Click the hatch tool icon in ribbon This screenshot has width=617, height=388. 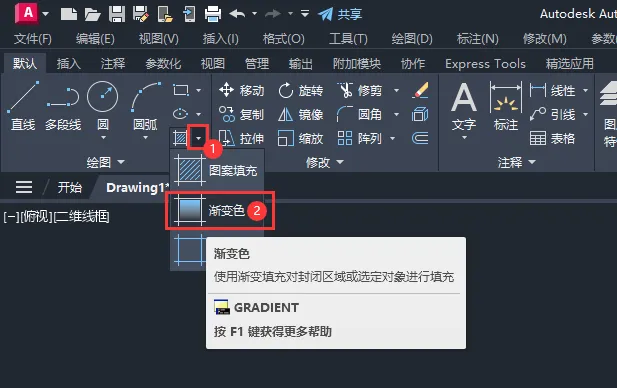pyautogui.click(x=180, y=138)
